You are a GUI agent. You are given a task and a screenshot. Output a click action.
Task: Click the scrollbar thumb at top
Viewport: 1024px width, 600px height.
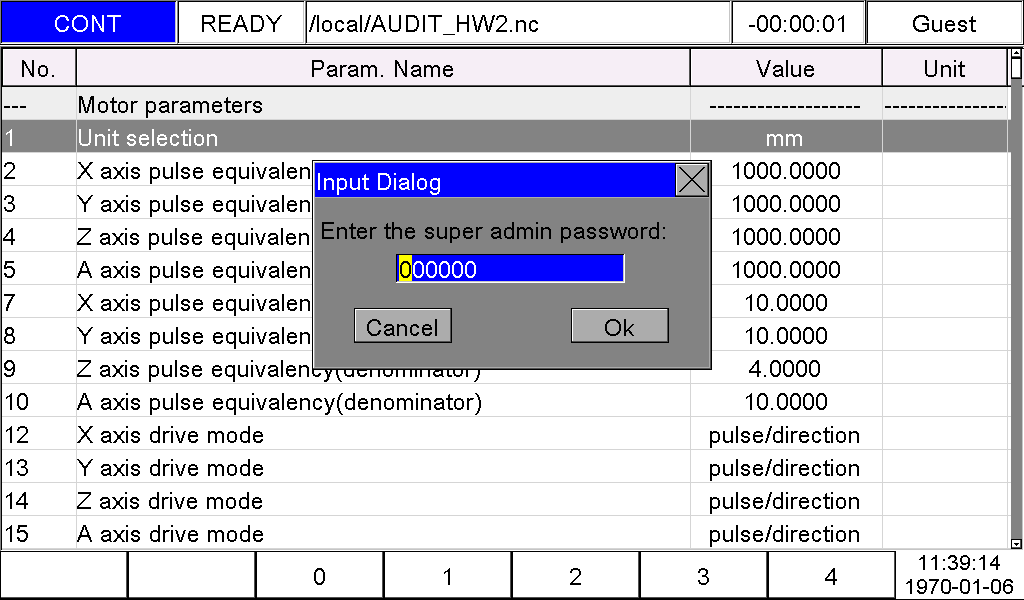1016,67
